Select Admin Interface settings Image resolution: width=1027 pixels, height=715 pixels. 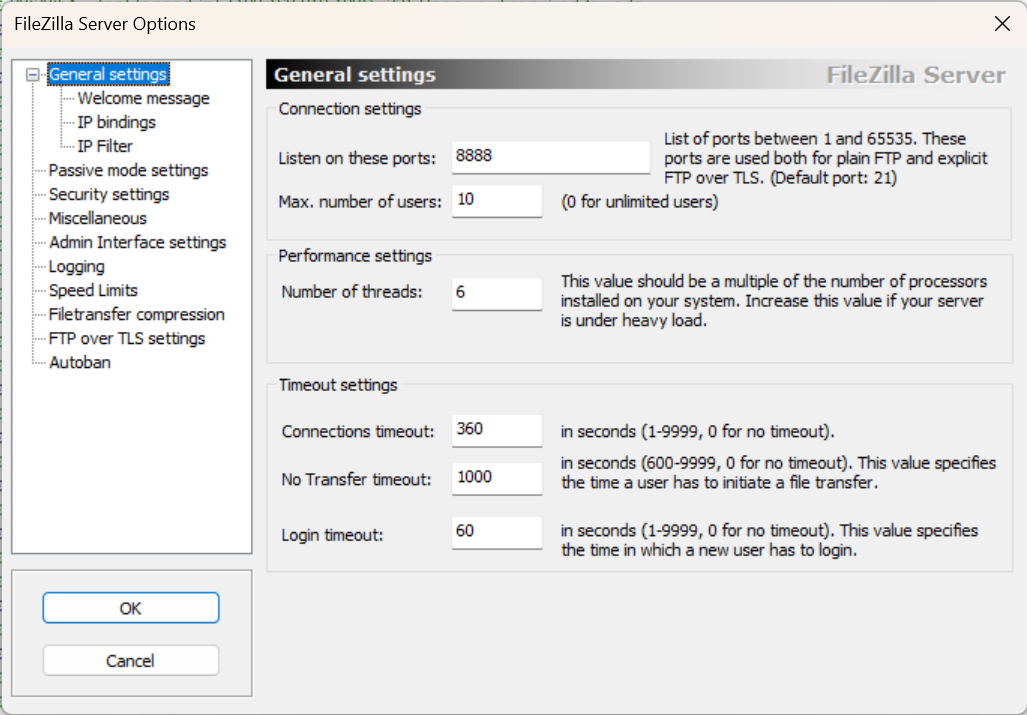point(138,242)
